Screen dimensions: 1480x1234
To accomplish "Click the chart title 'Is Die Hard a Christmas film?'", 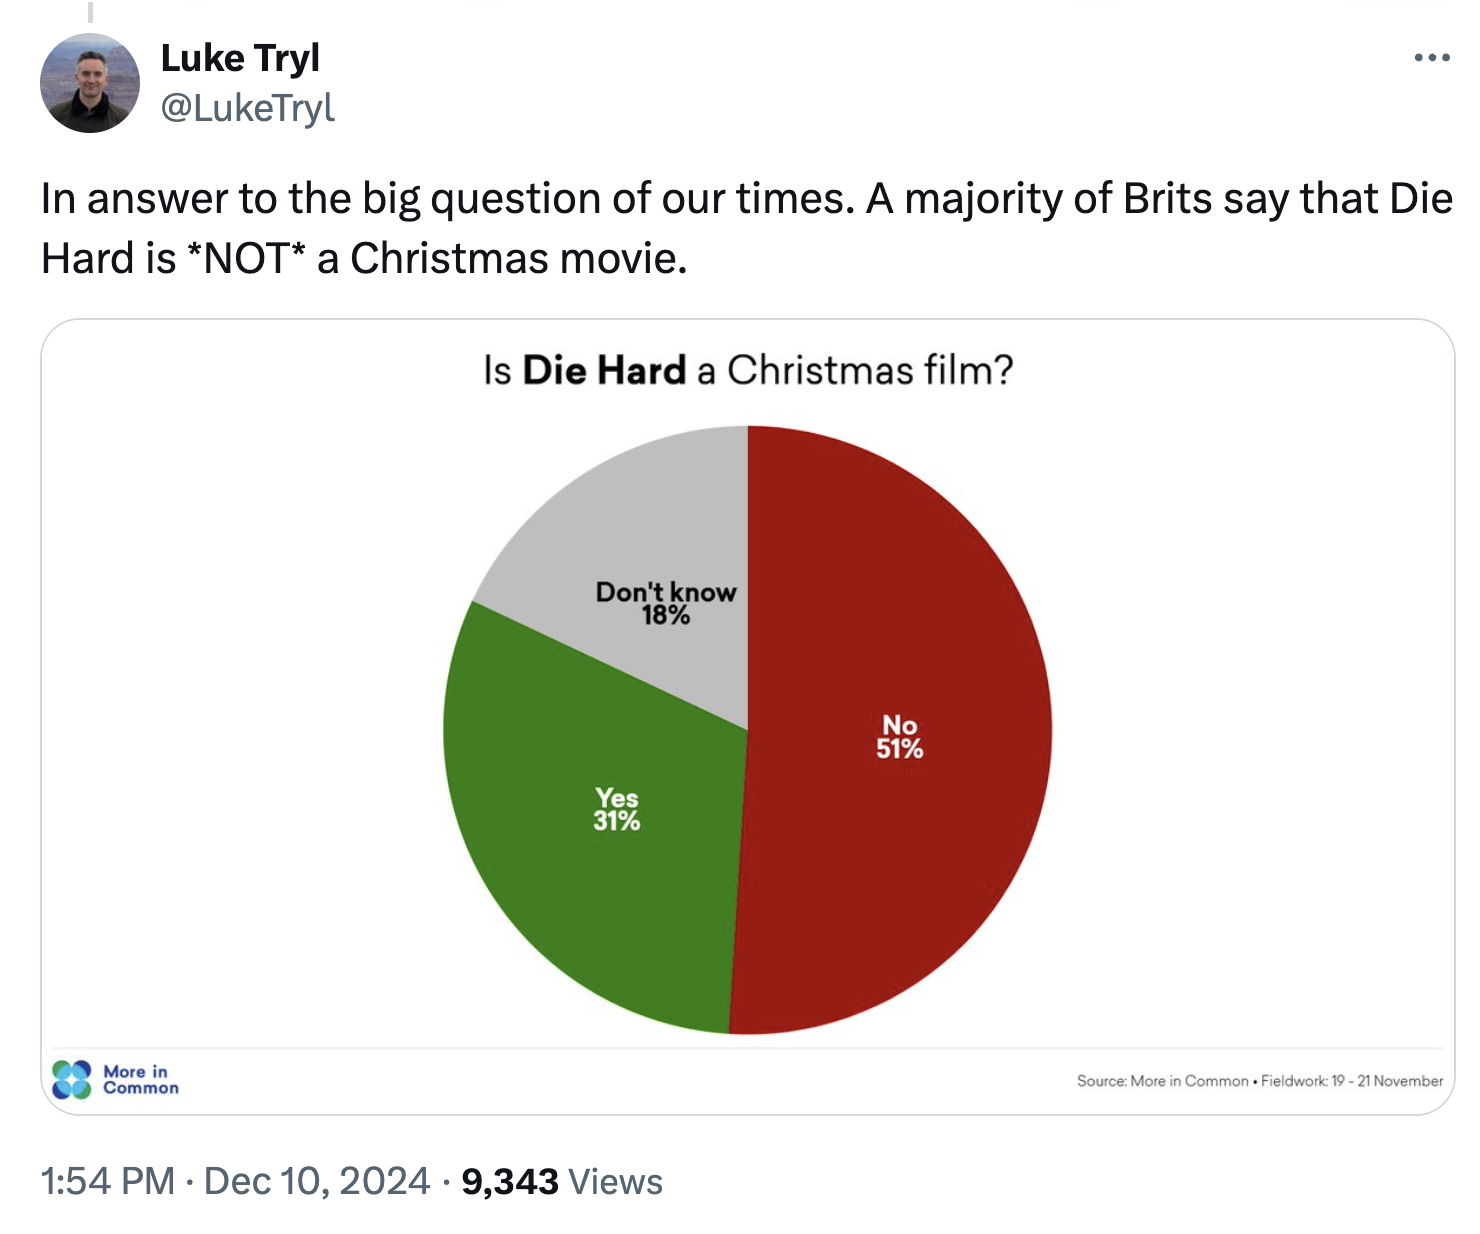I will (x=748, y=370).
